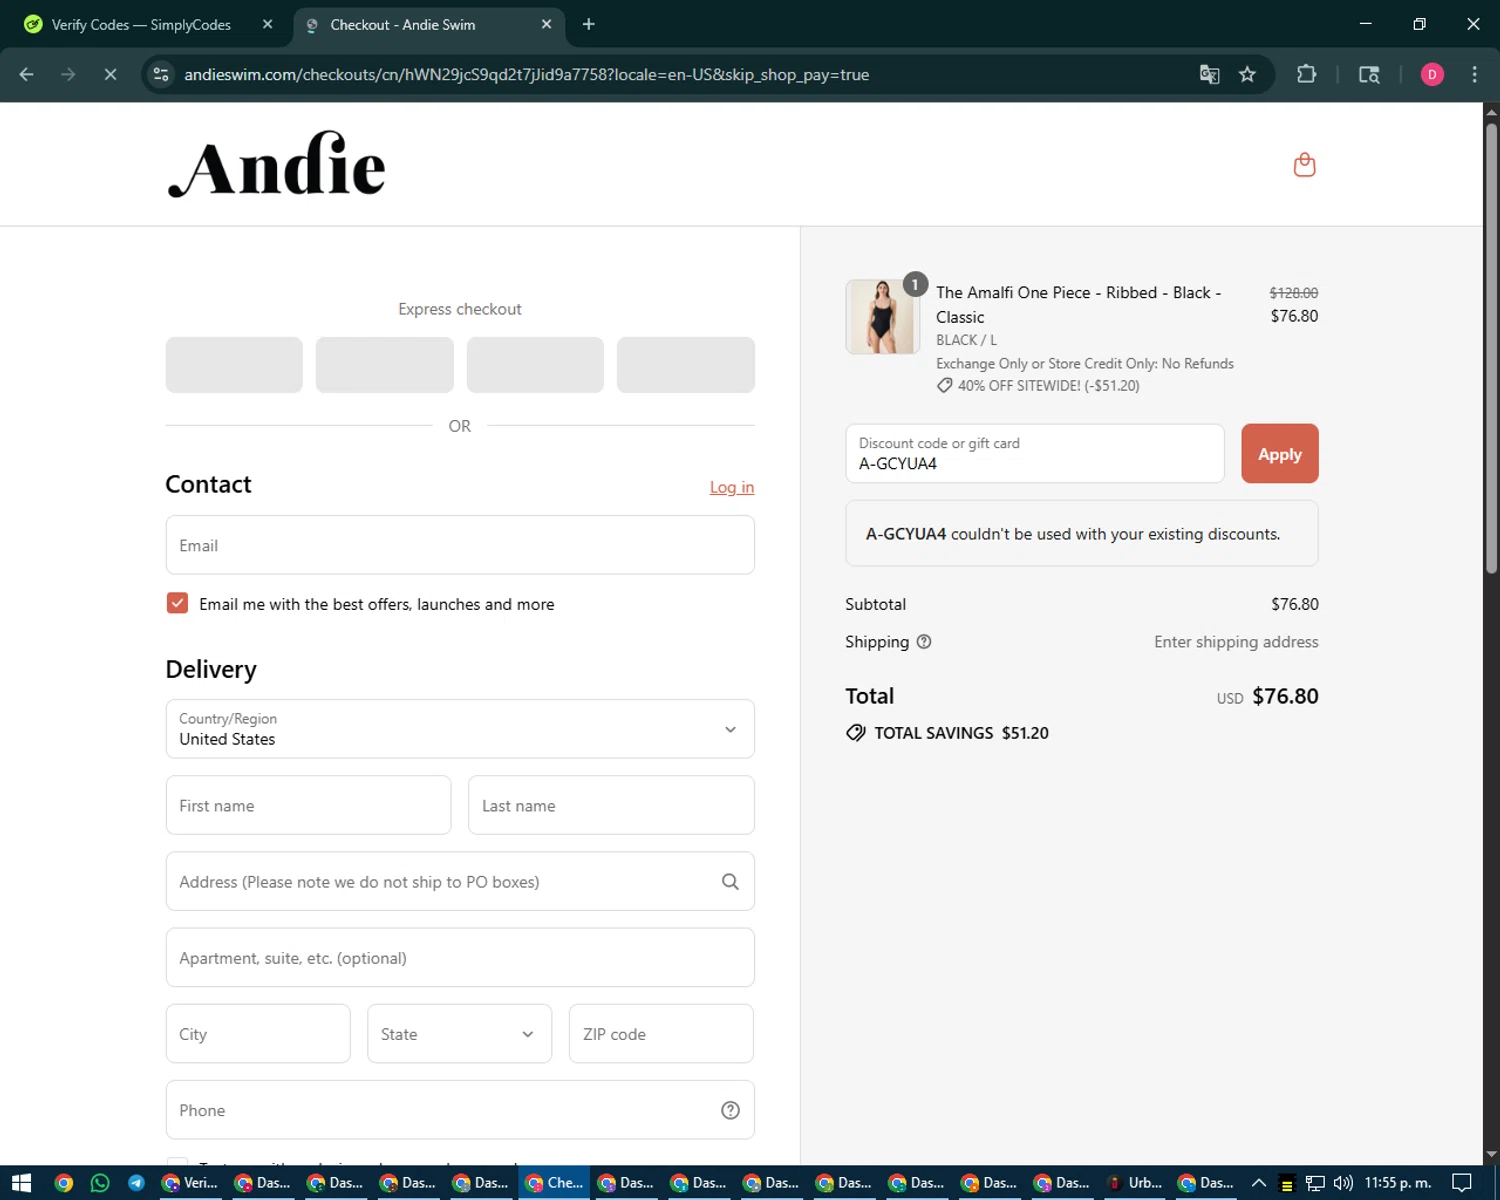Screen dimensions: 1500x1200
Task: Click the City field
Action: pos(258,1034)
